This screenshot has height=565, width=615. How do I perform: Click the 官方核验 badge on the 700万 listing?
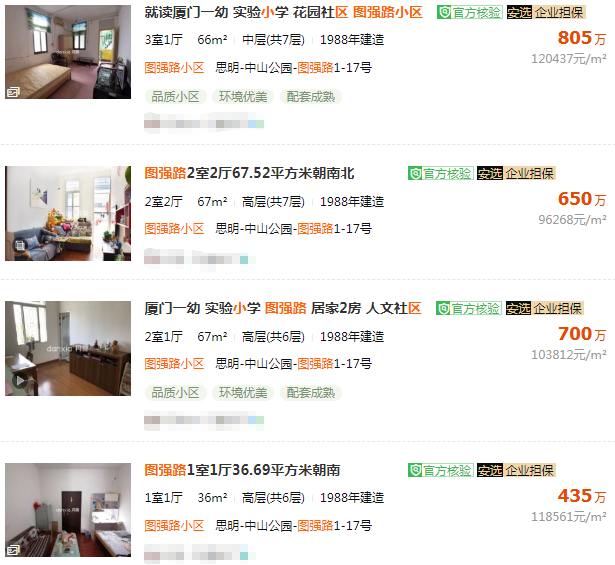click(x=469, y=308)
